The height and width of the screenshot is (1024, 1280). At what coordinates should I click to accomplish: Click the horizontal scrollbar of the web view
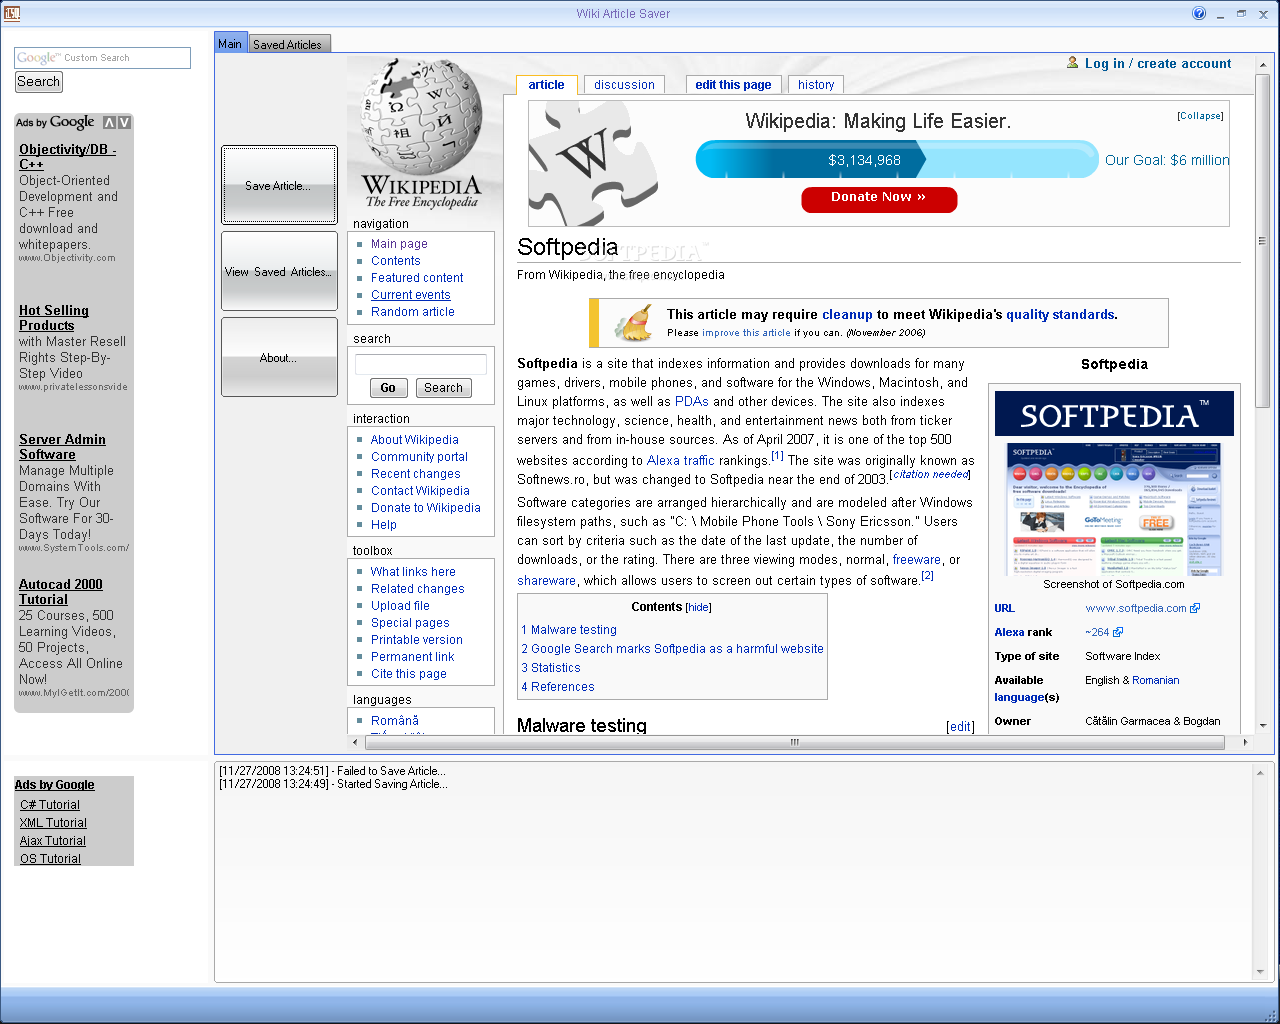click(x=794, y=742)
